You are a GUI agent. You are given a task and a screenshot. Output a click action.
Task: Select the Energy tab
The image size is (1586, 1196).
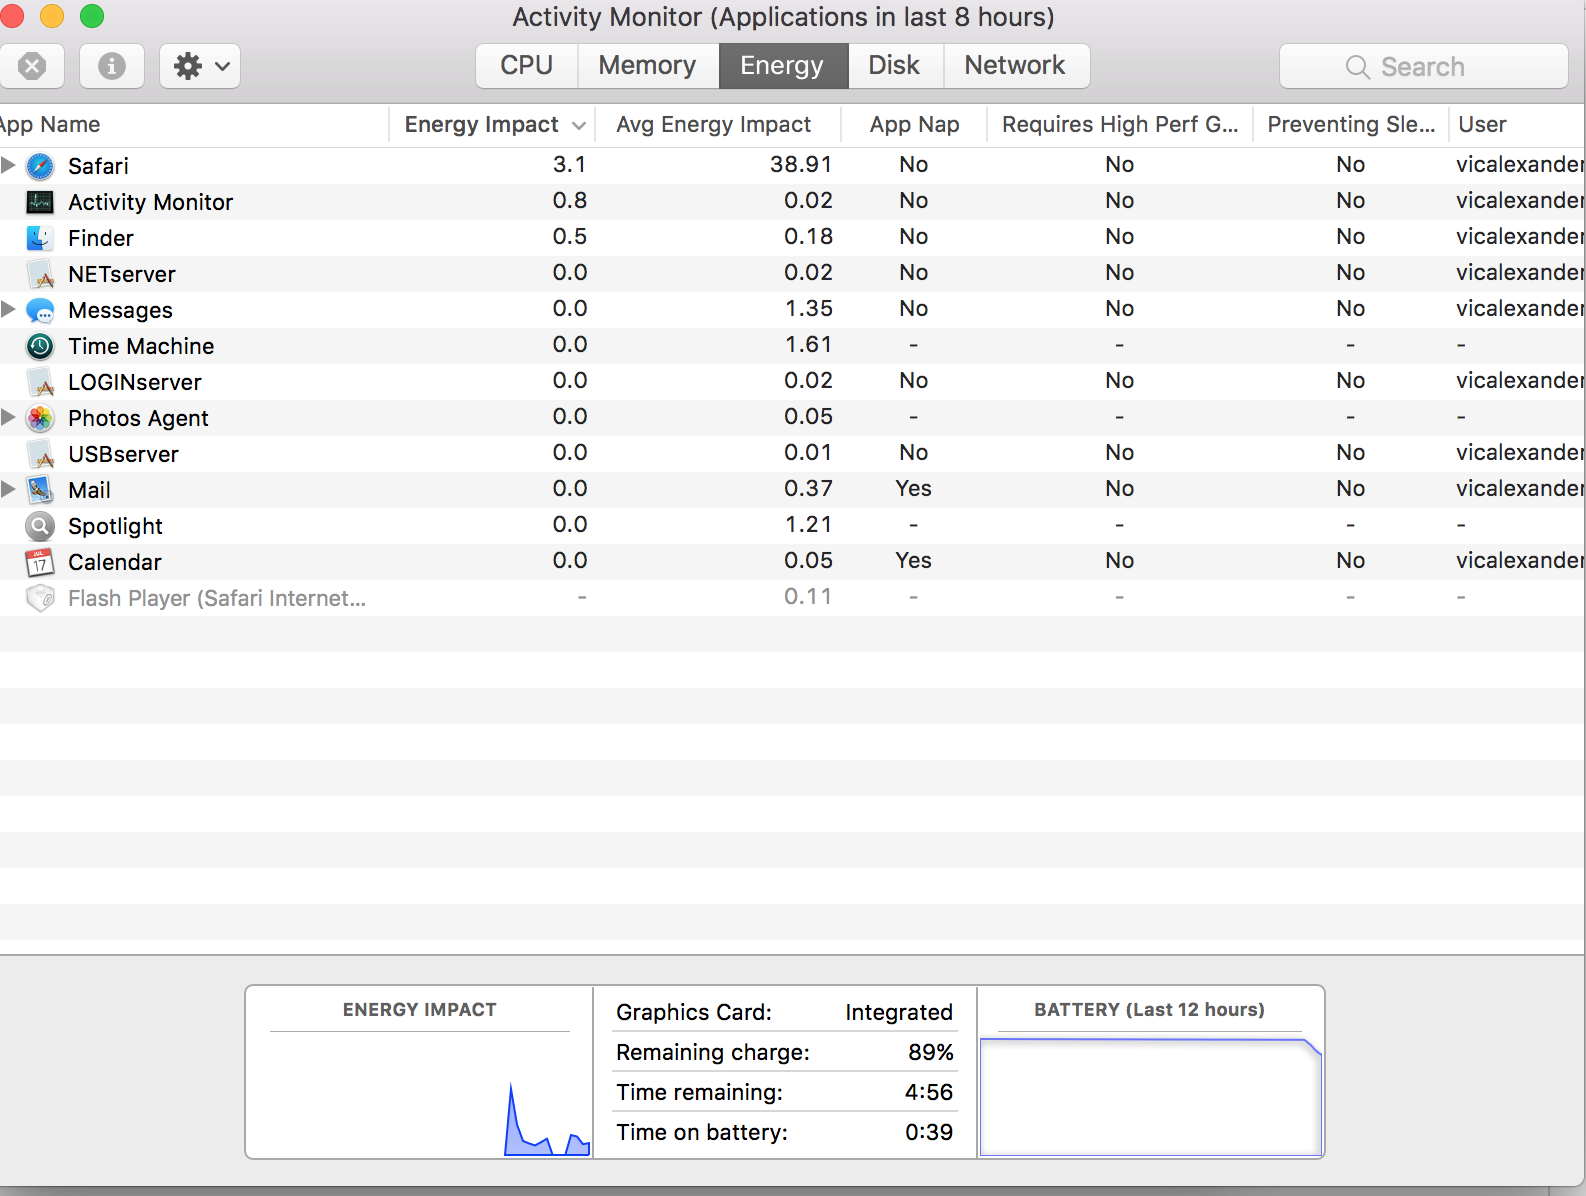pyautogui.click(x=783, y=66)
